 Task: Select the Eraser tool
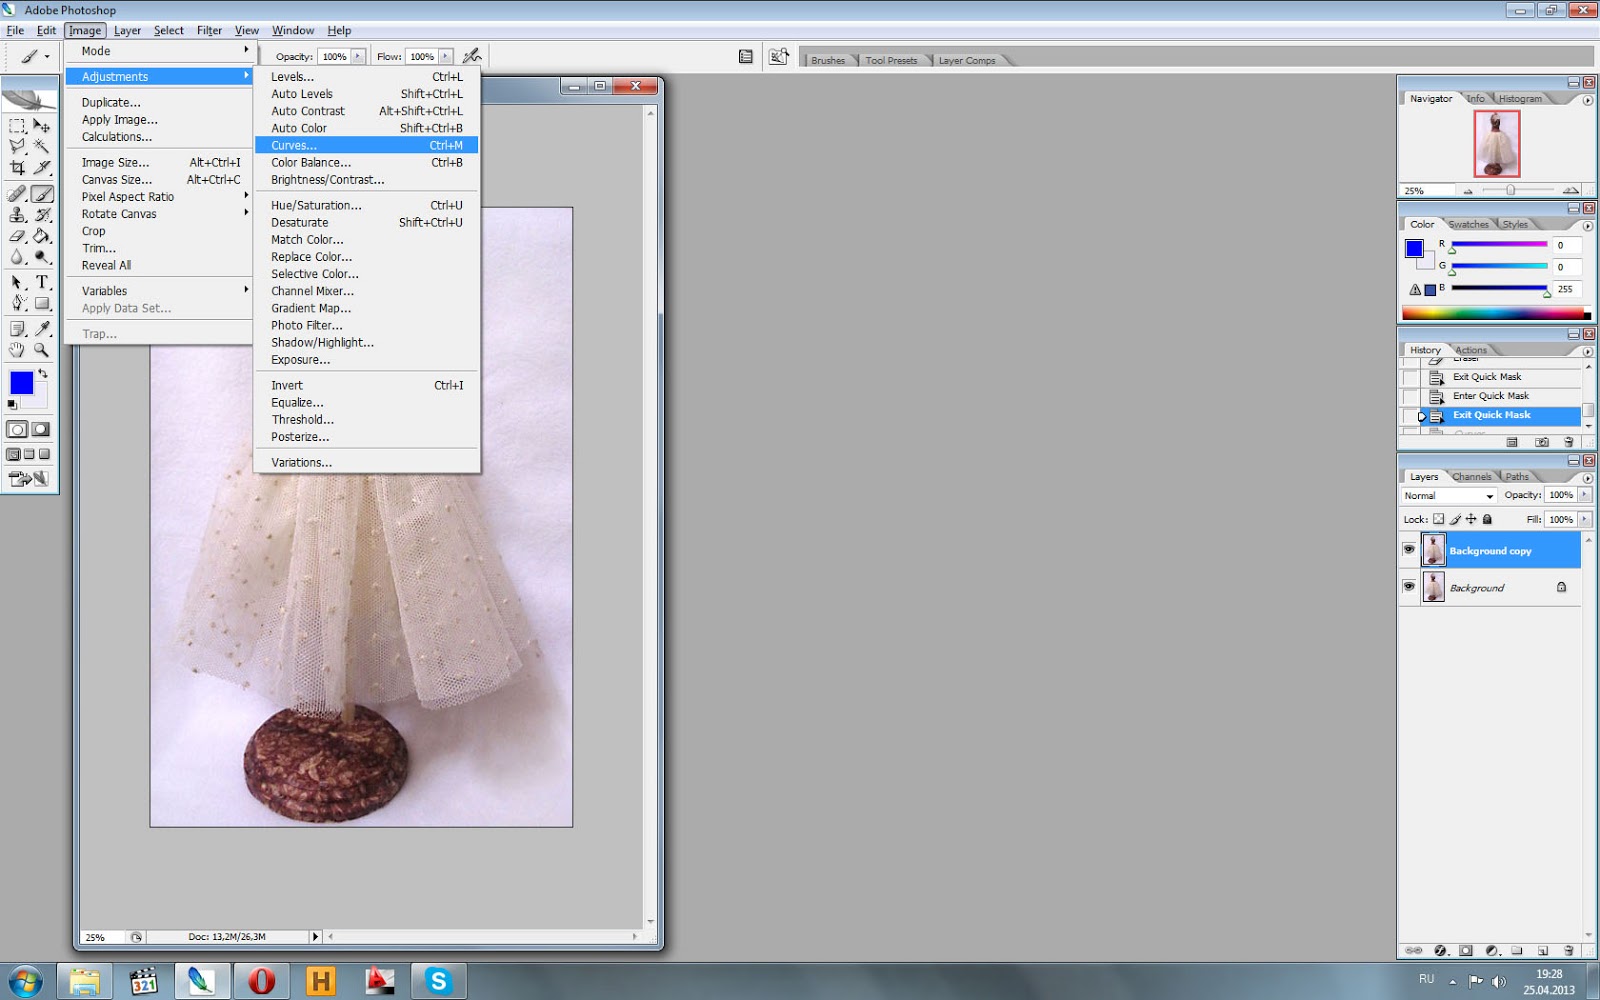point(17,236)
